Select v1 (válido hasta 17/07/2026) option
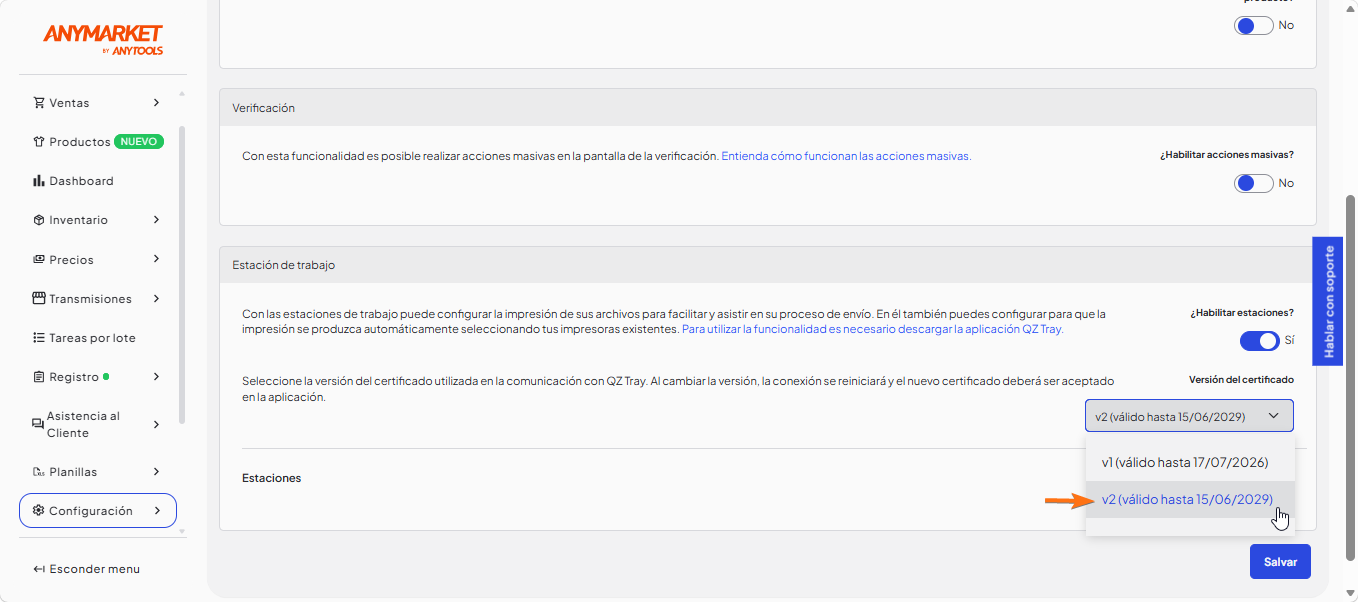The image size is (1358, 602). [x=1190, y=462]
